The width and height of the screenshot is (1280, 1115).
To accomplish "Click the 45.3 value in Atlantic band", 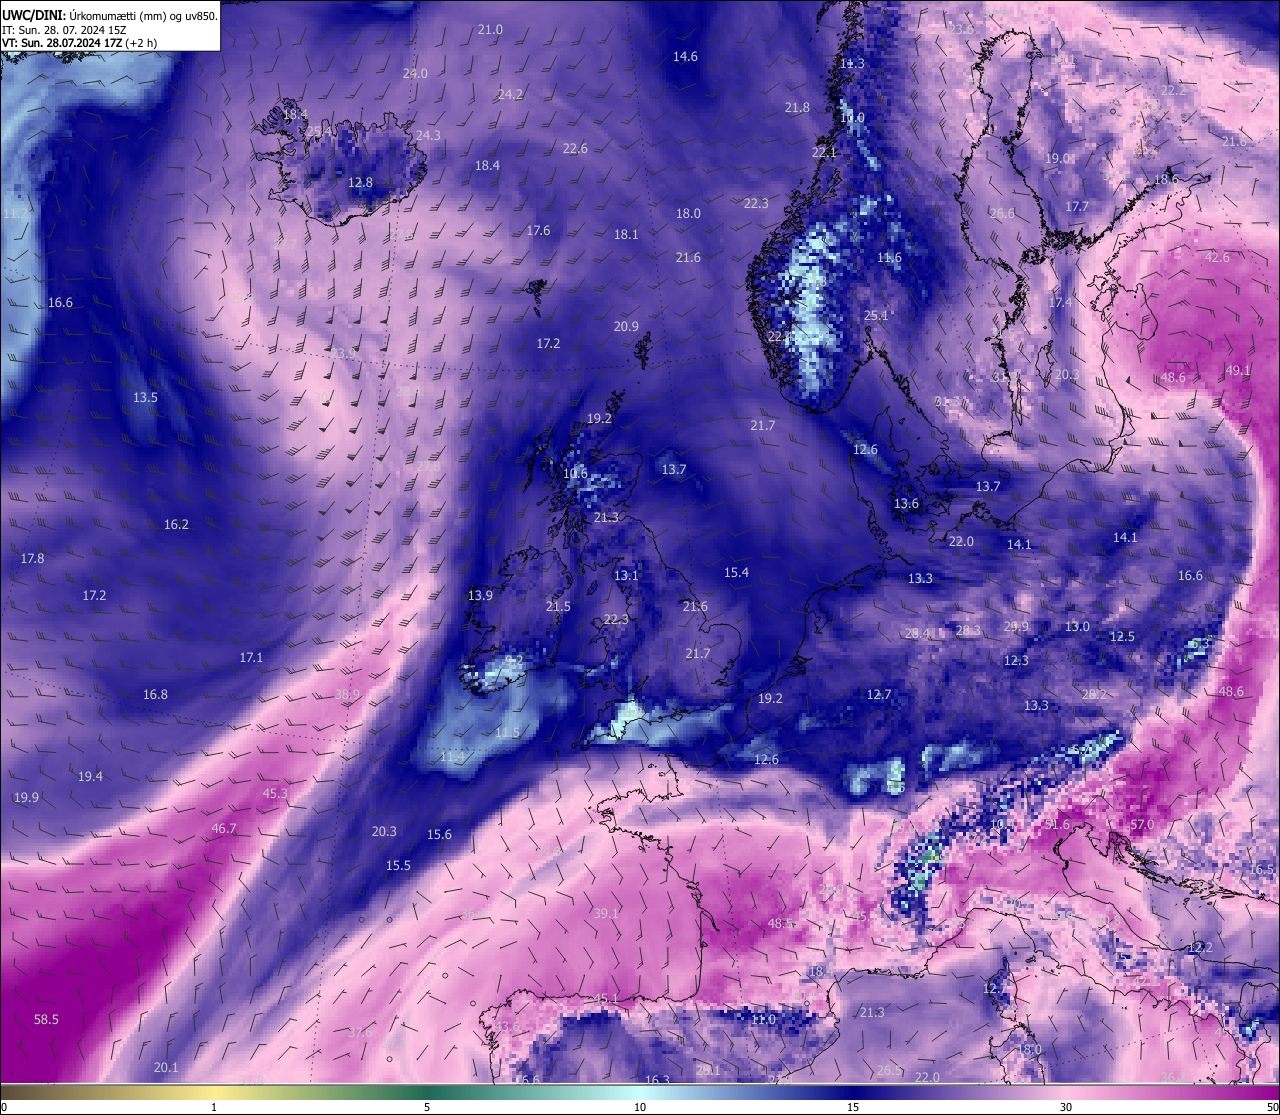I will [x=275, y=793].
